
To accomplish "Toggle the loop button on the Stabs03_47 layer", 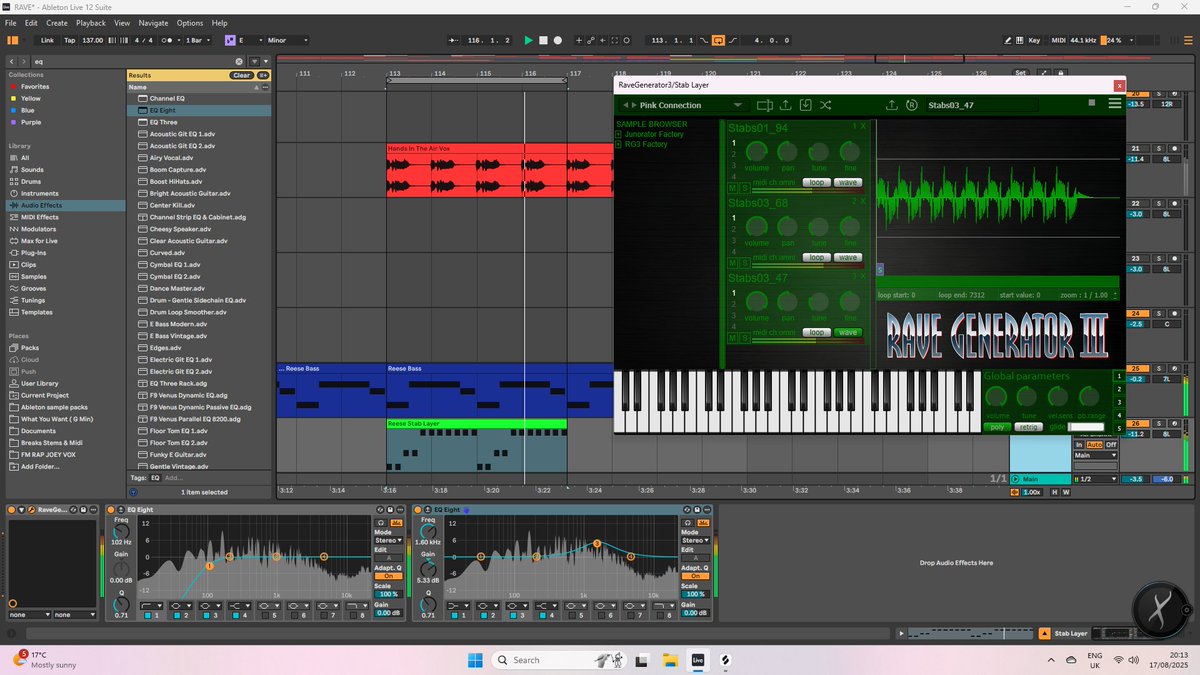I will (x=816, y=332).
